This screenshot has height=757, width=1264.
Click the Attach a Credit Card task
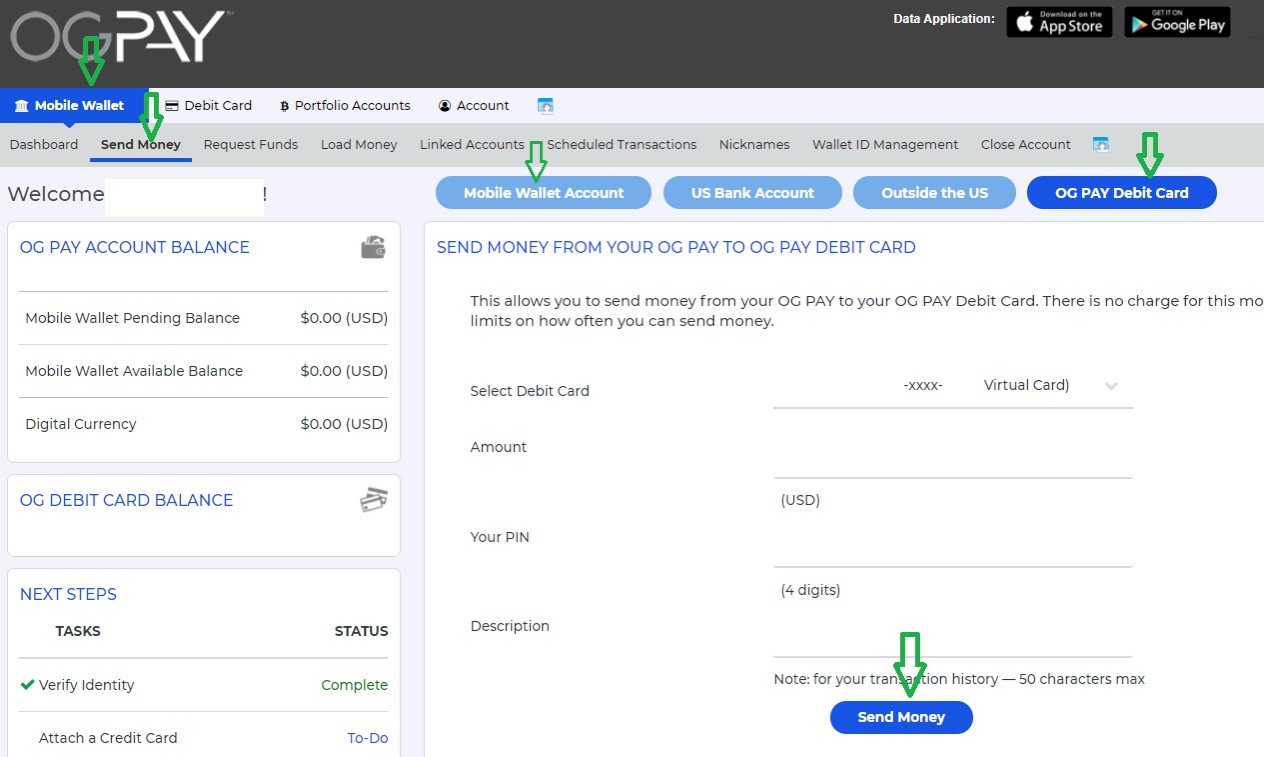coord(108,738)
